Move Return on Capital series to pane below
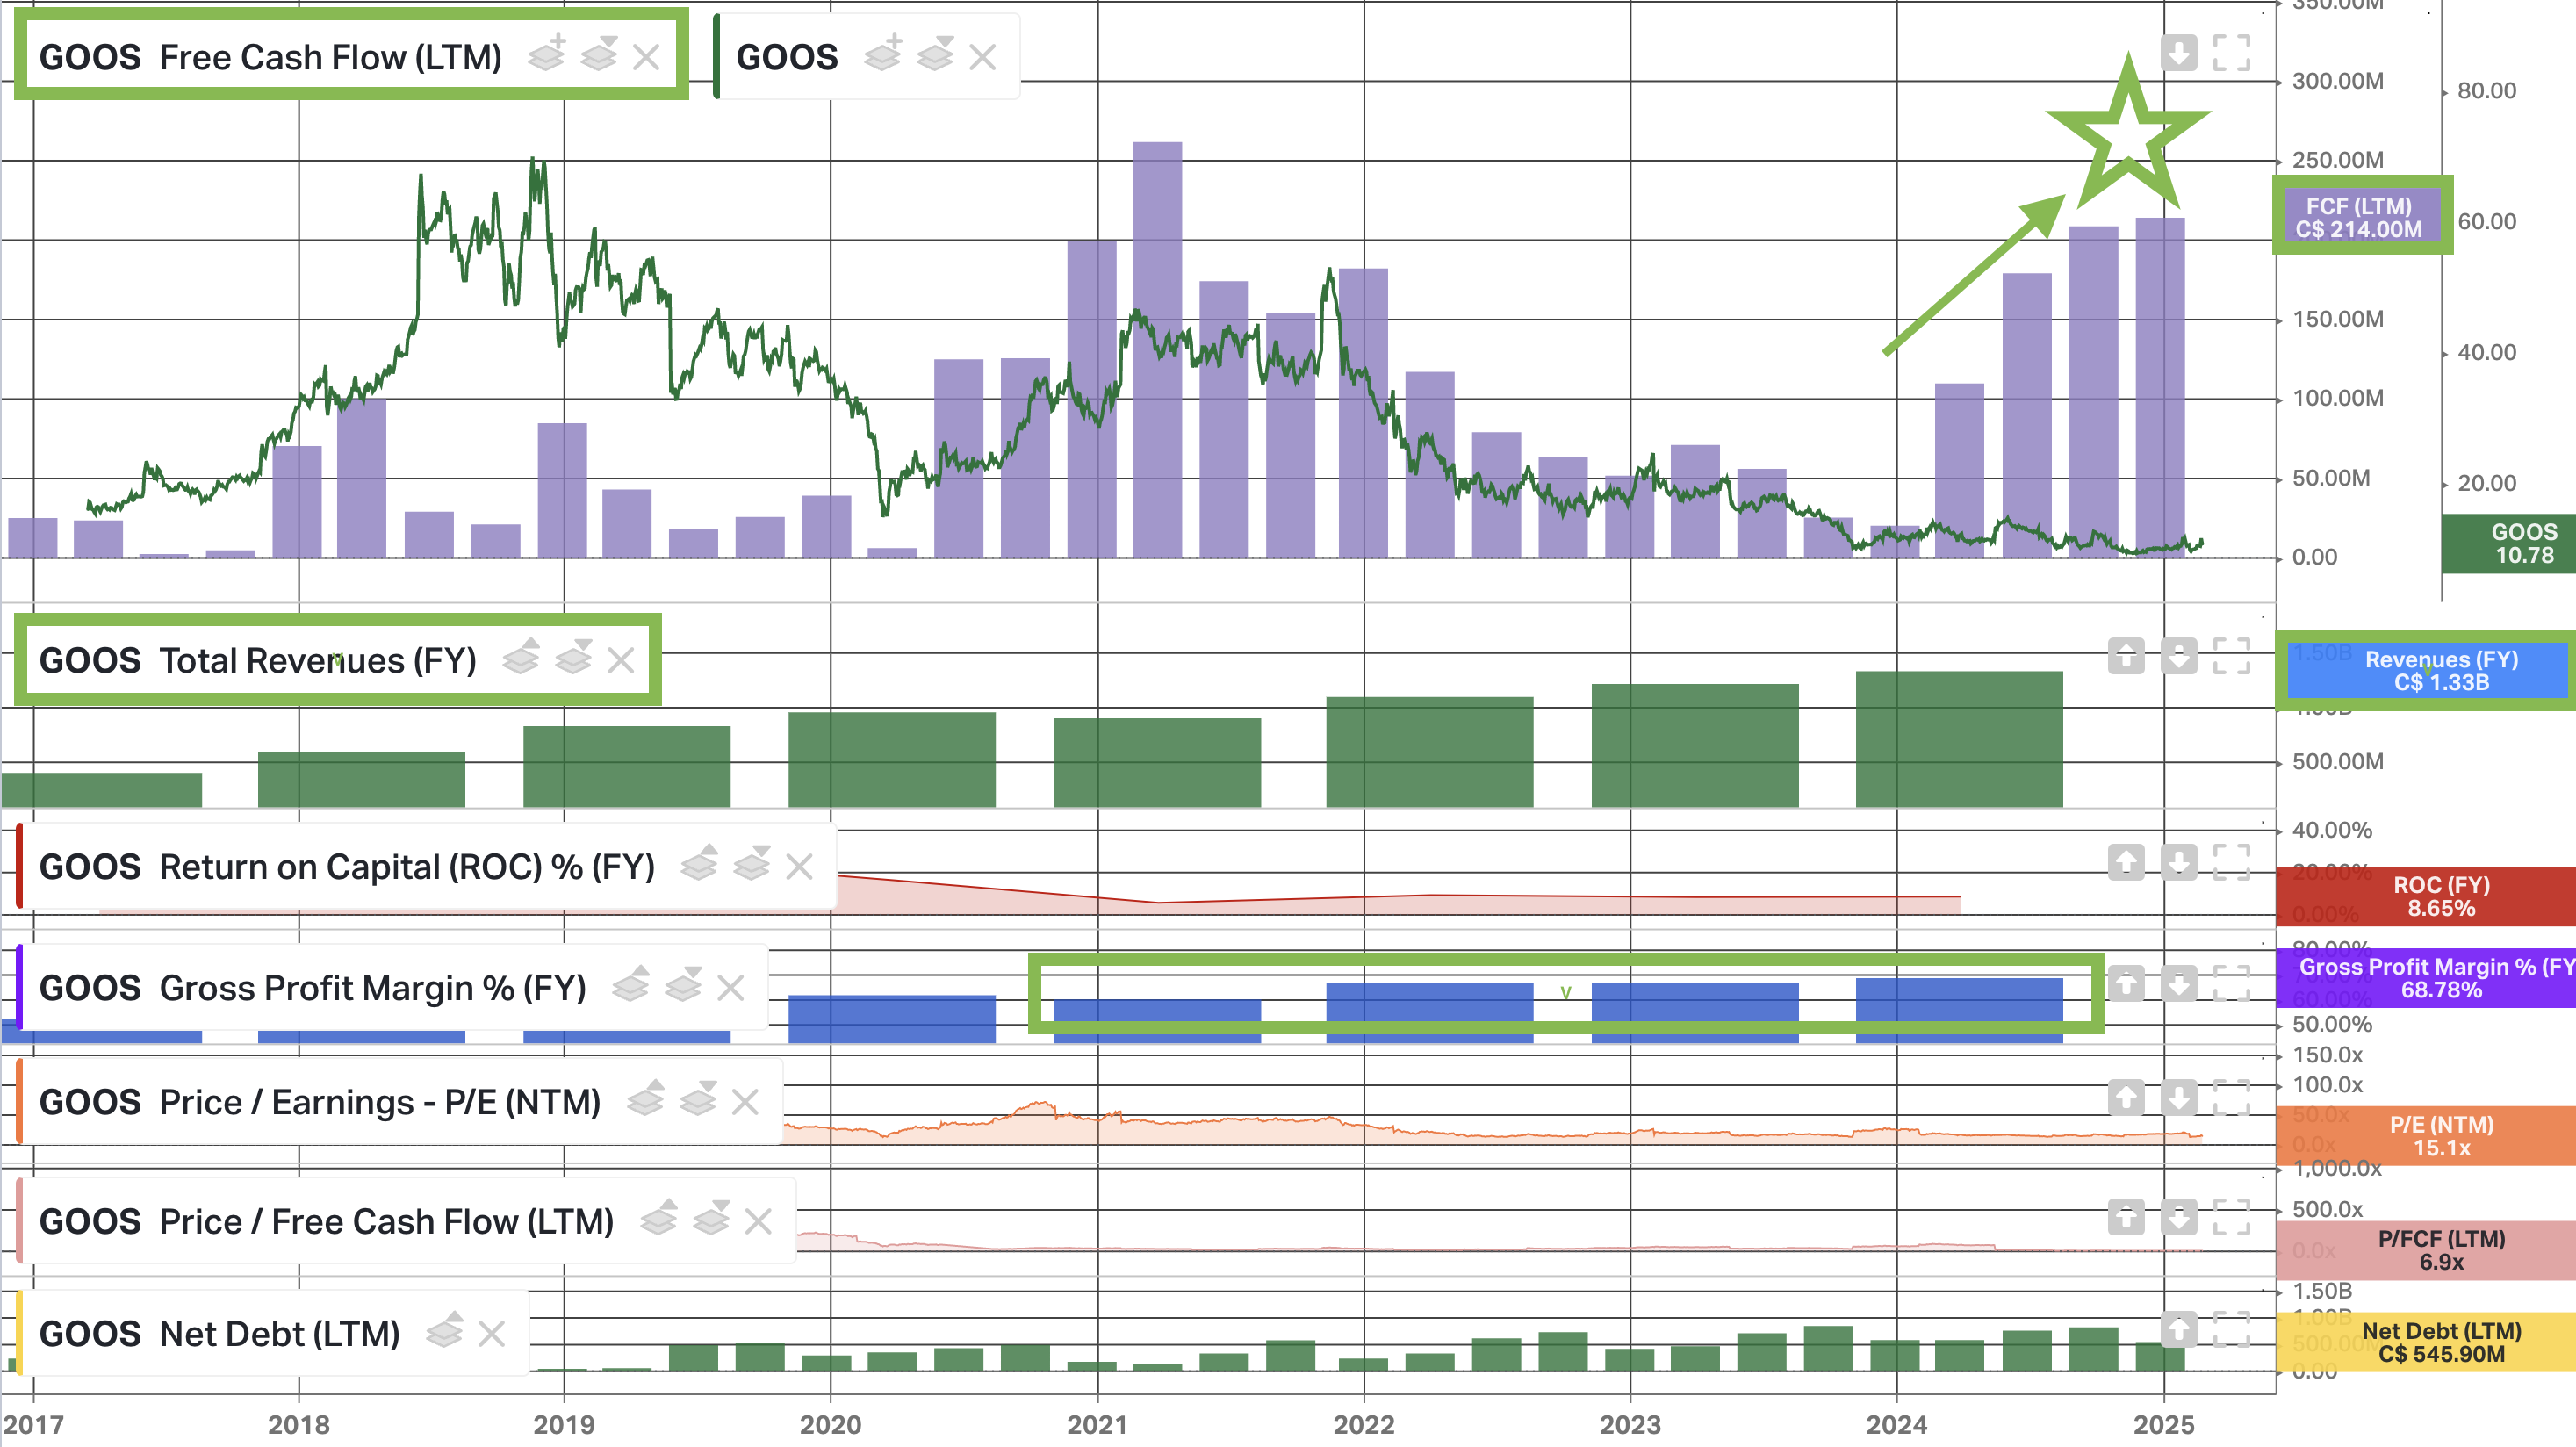2576x1447 pixels. coord(751,863)
